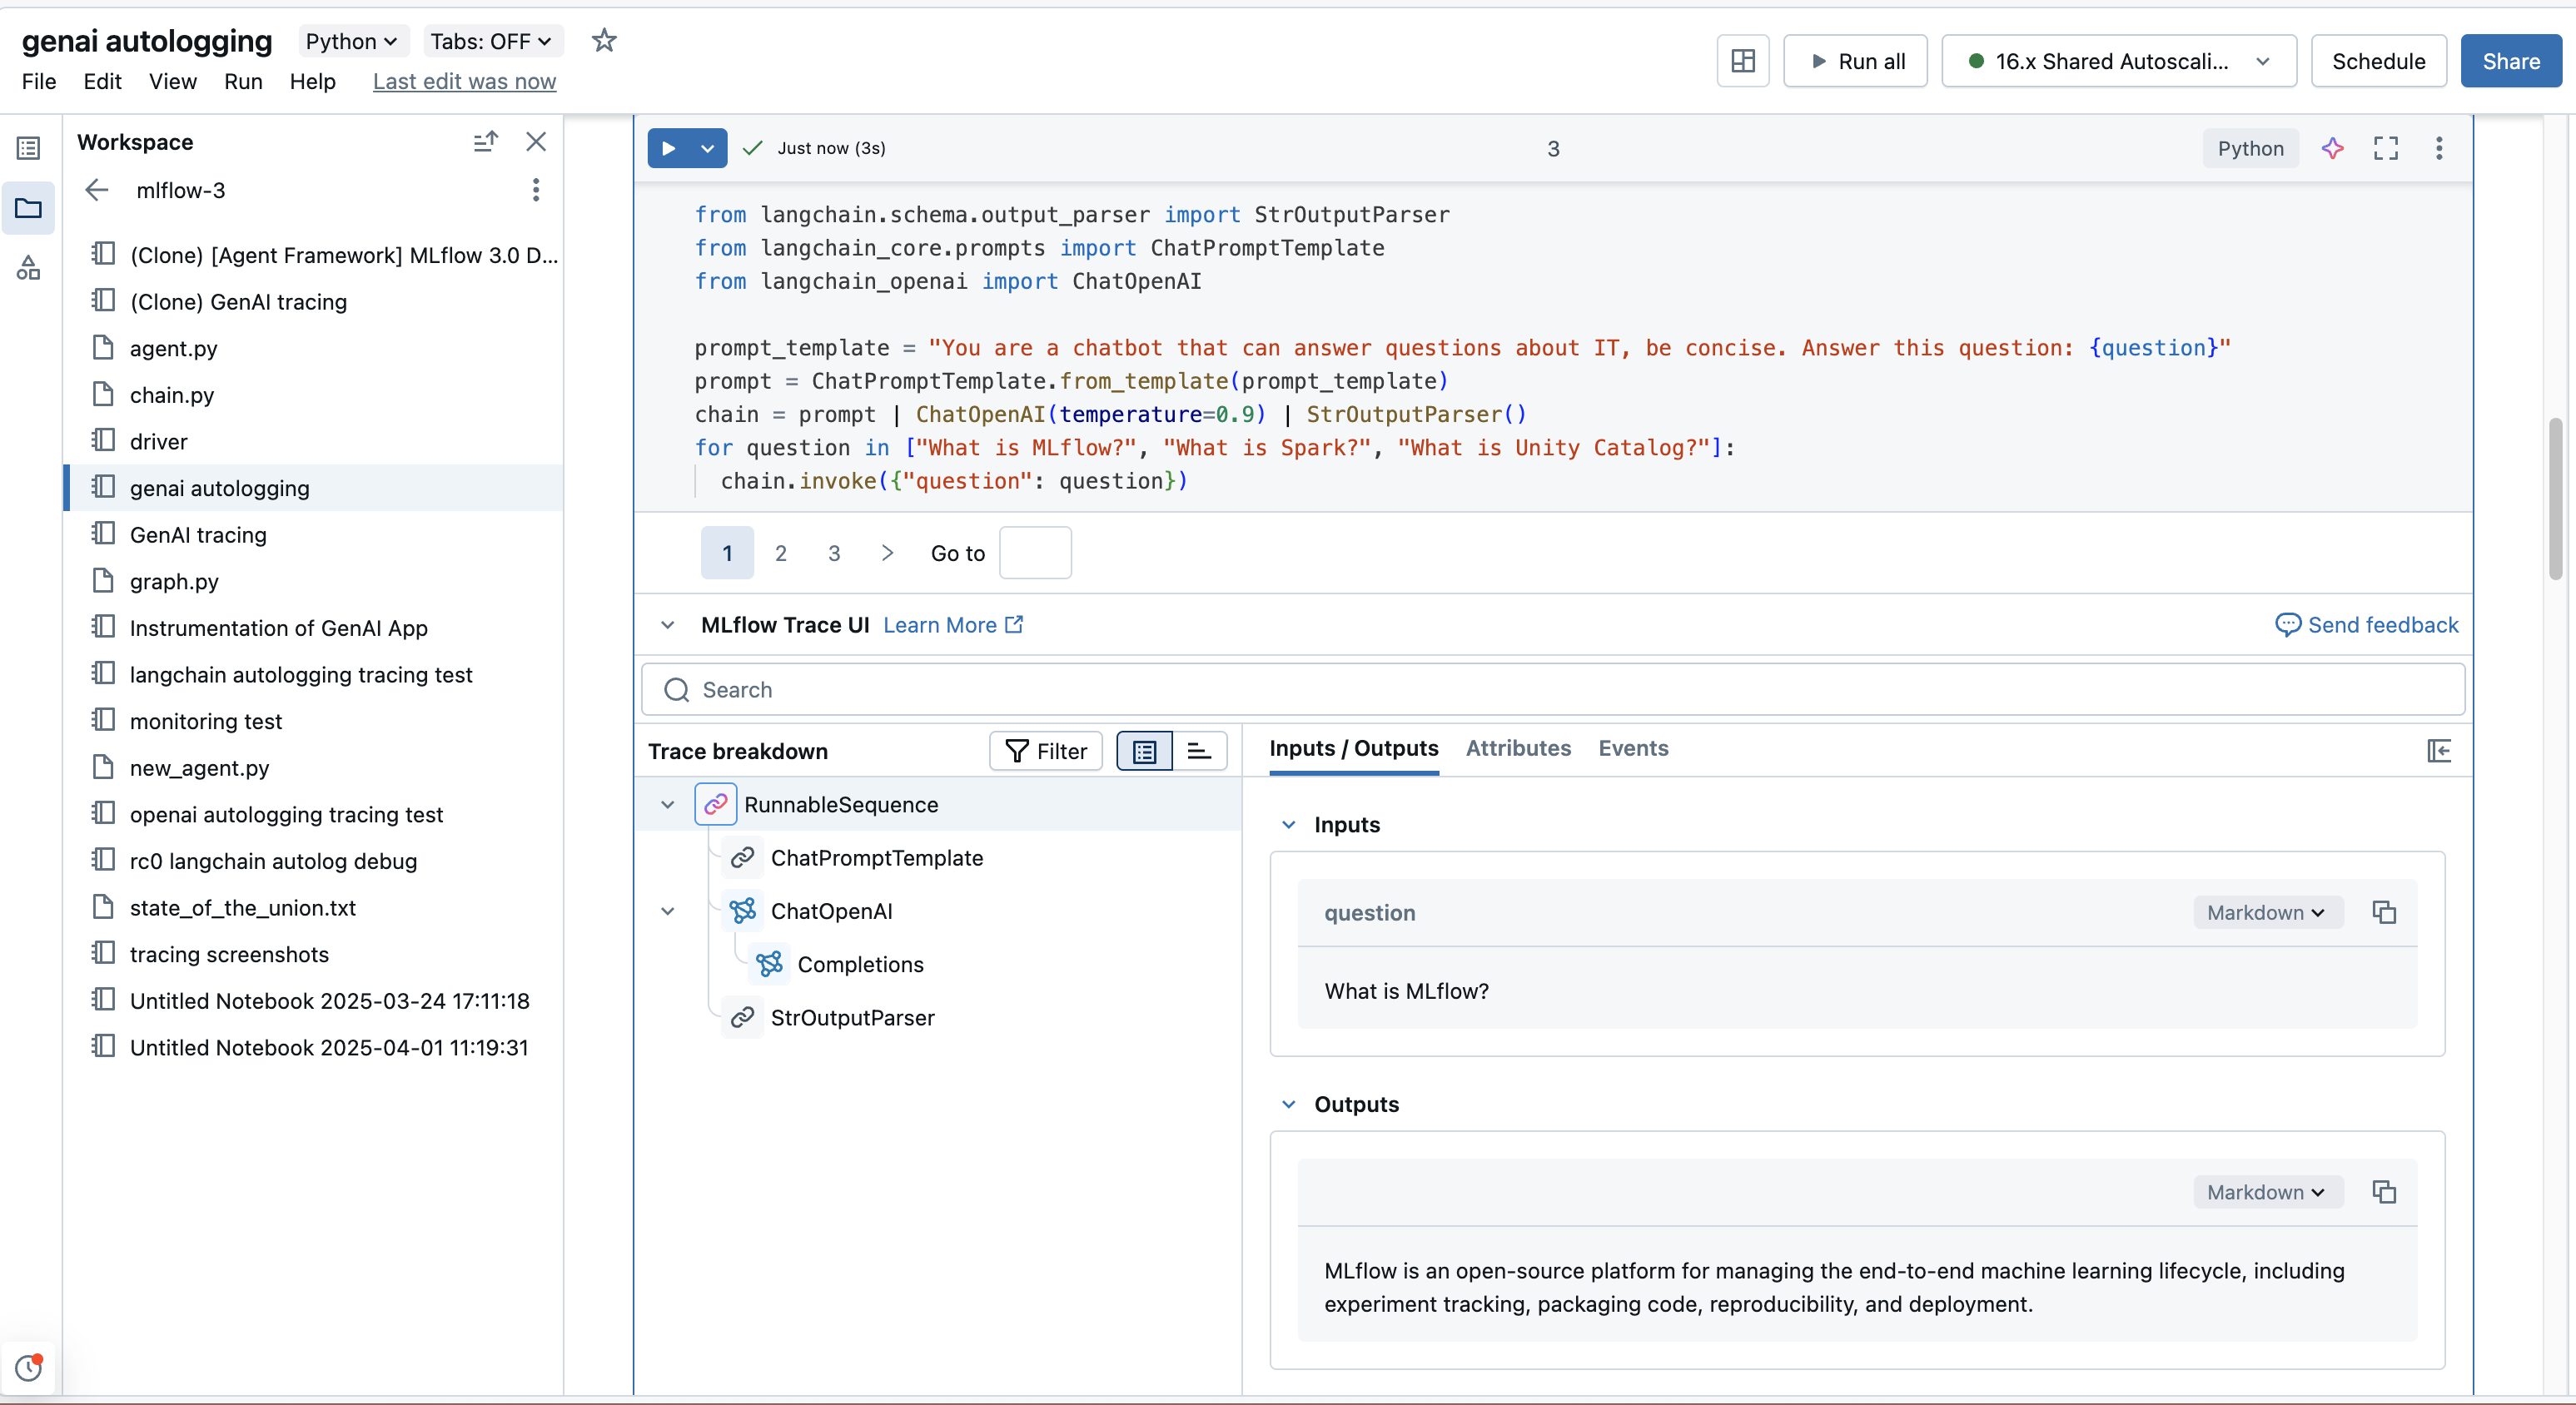2576x1405 pixels.
Task: Open the cell kebab menu icon
Action: [x=2439, y=148]
